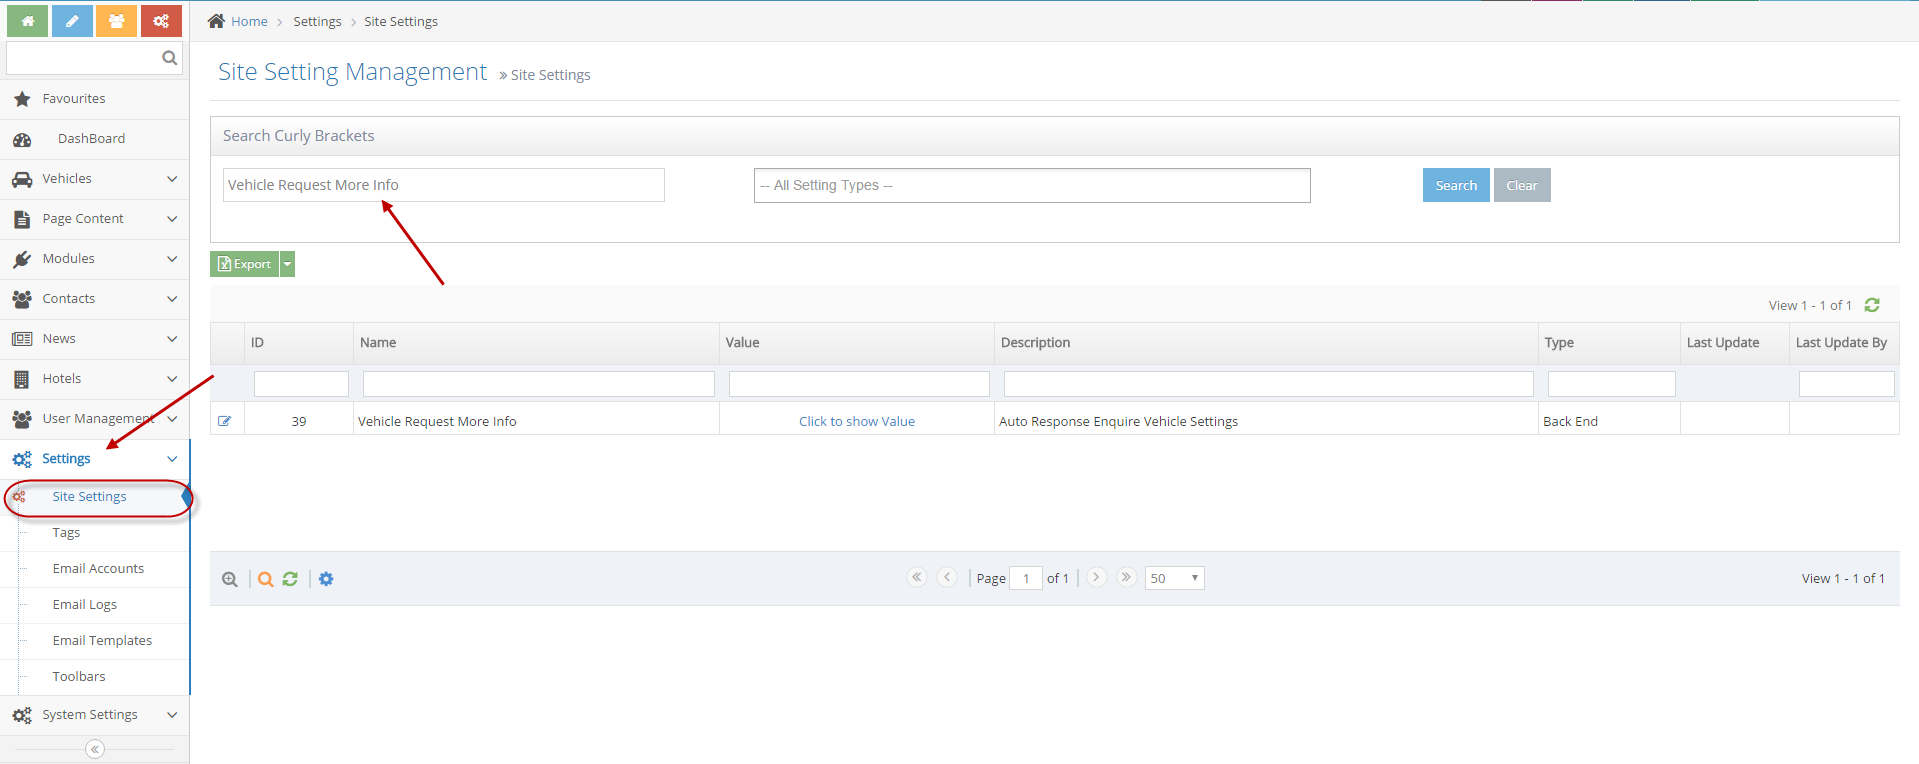This screenshot has height=764, width=1919.
Task: Open Email Templates in the sidebar
Action: (102, 641)
